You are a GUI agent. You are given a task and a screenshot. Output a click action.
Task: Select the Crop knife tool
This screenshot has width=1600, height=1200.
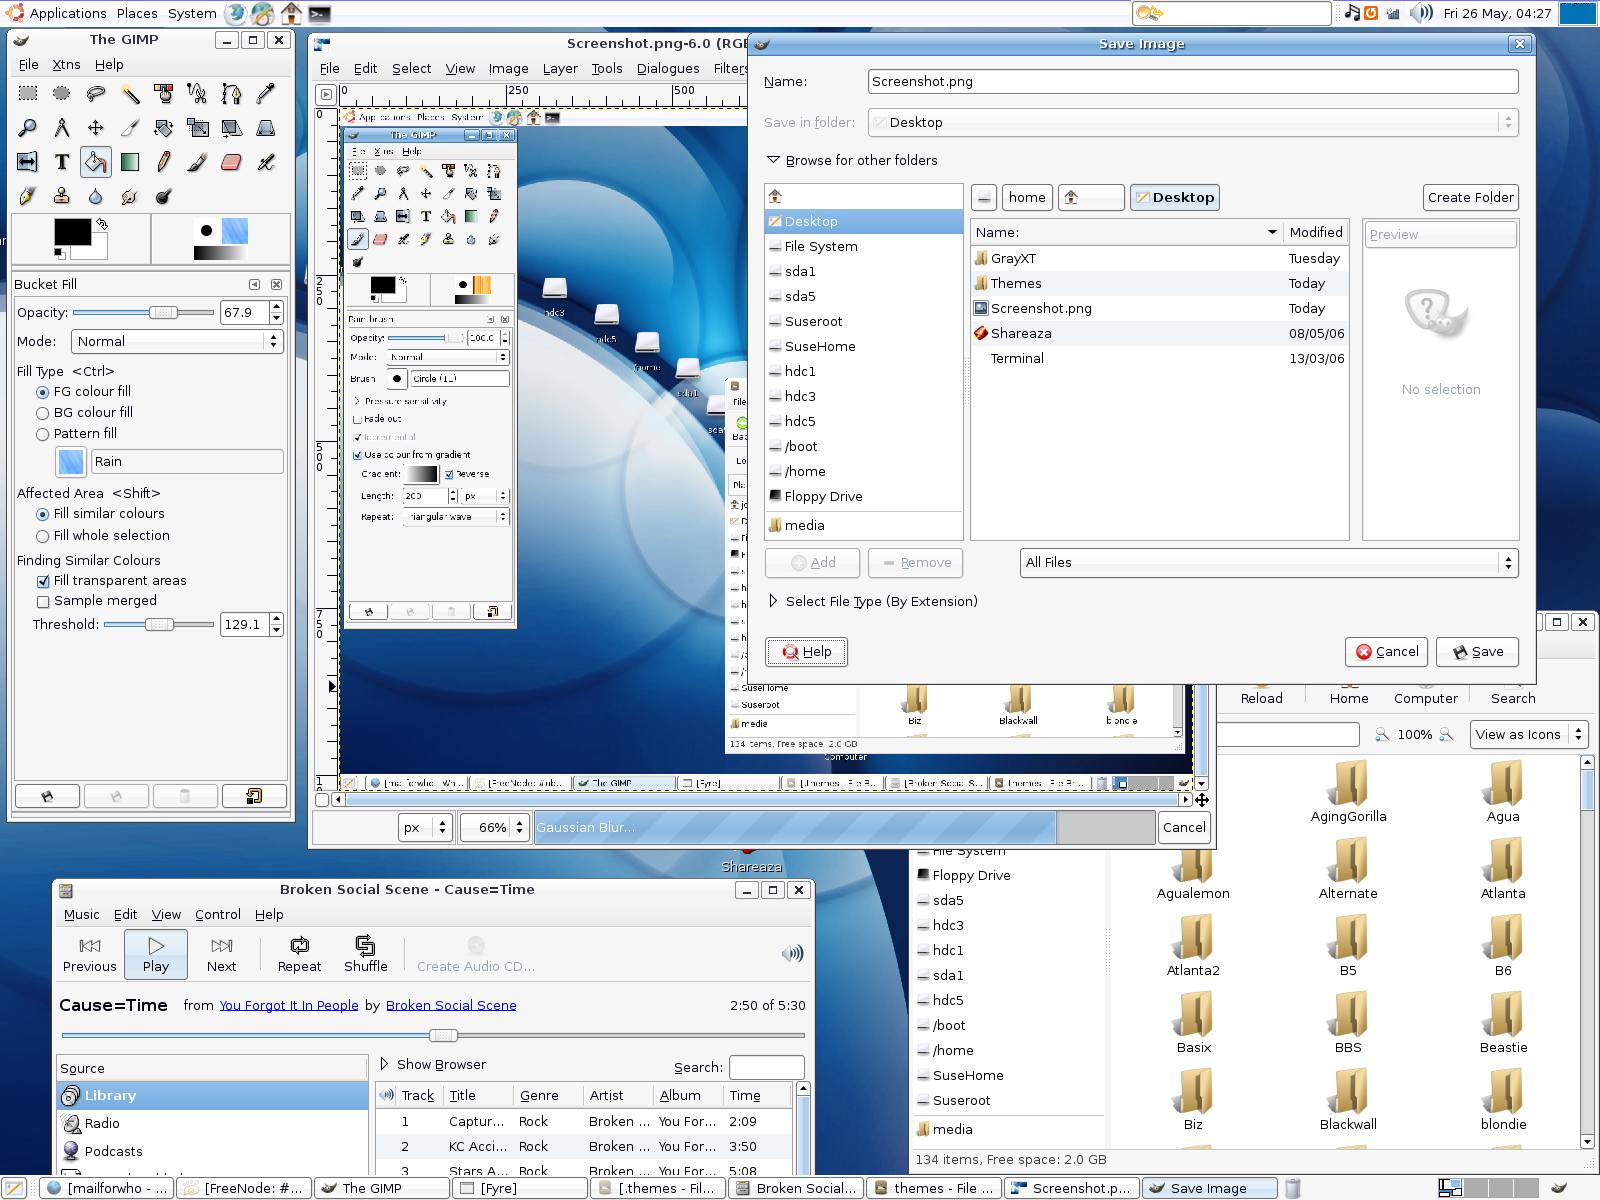[x=130, y=128]
